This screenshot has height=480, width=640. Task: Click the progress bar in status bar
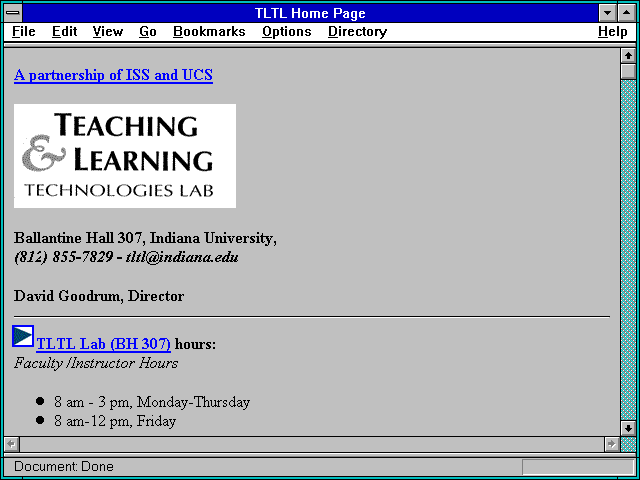pos(578,467)
